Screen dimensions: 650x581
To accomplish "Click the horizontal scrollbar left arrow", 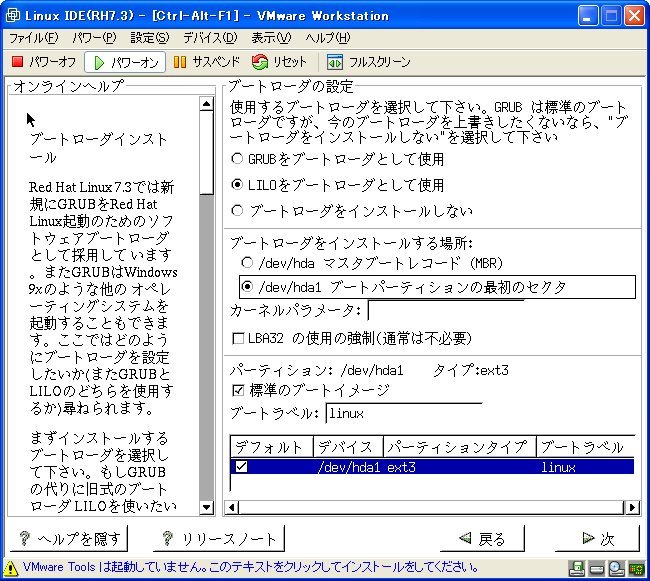I will pos(232,507).
